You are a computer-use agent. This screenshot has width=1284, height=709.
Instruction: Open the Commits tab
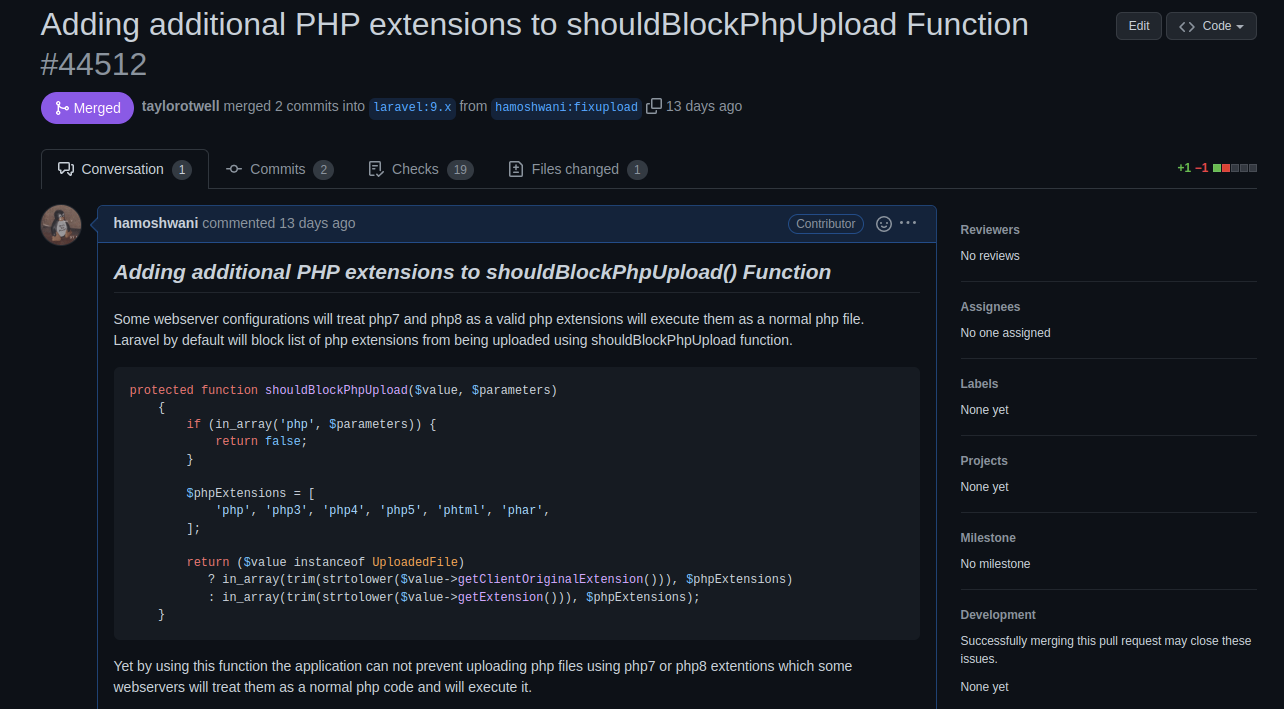pos(279,169)
